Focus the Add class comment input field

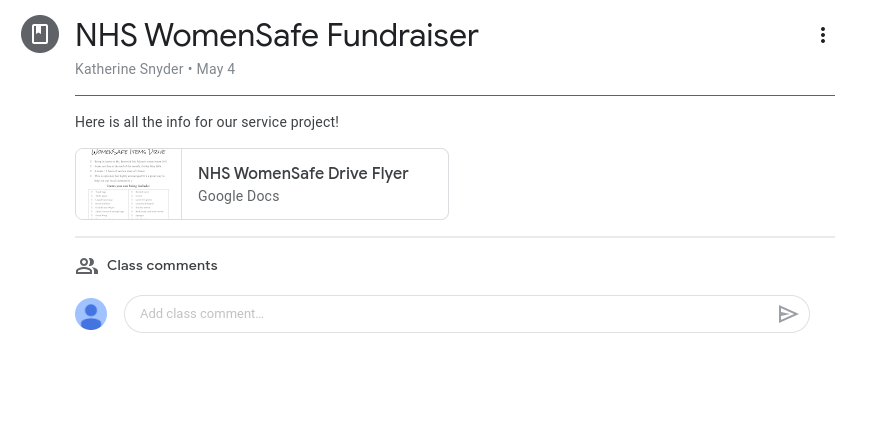tap(440, 314)
